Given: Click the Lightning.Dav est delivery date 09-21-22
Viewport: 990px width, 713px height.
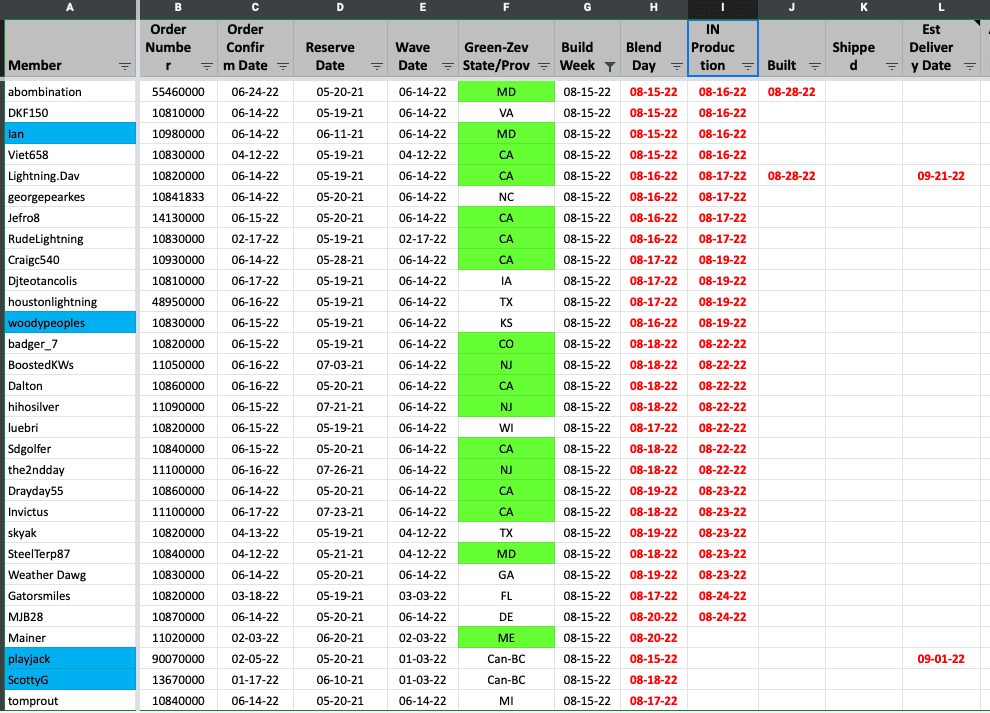Looking at the screenshot, I should coord(940,176).
